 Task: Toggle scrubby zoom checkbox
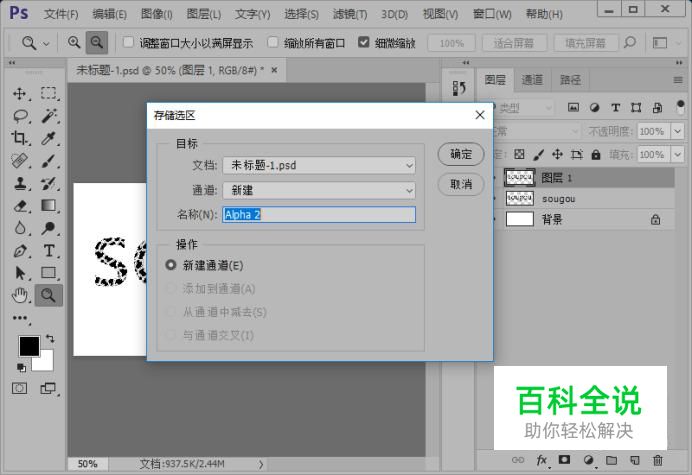[364, 42]
